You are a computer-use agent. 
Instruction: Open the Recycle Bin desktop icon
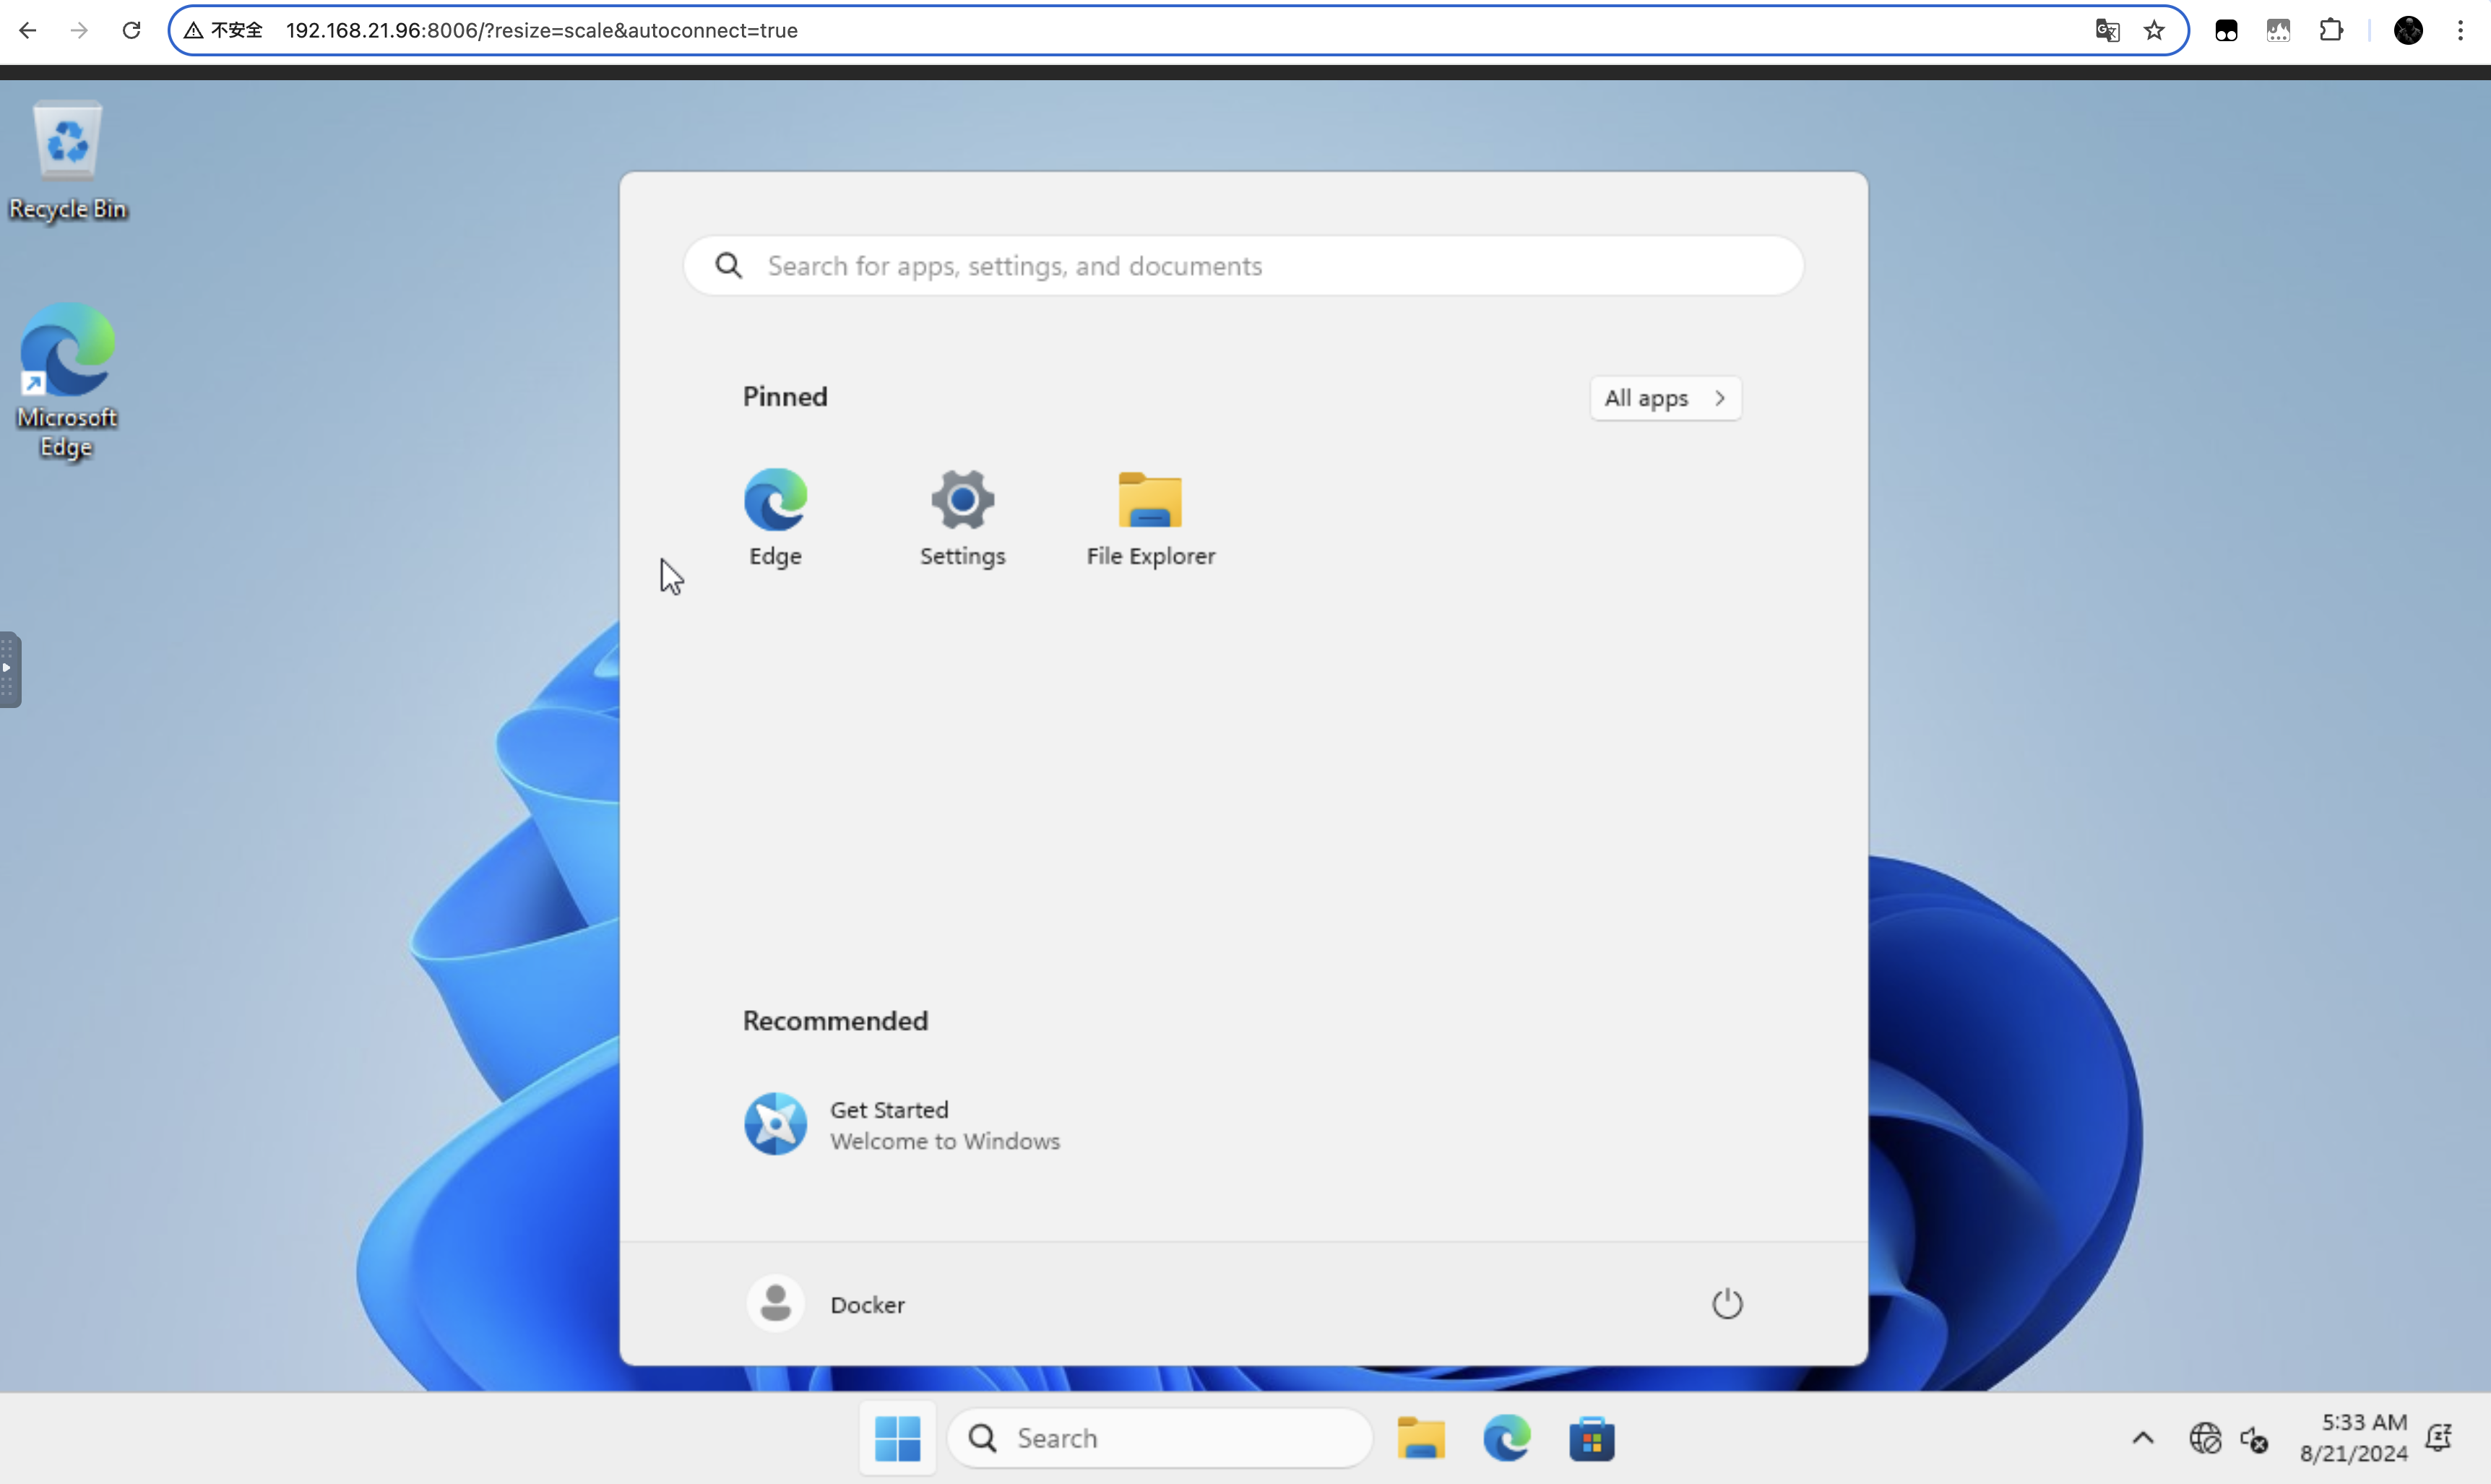click(67, 160)
